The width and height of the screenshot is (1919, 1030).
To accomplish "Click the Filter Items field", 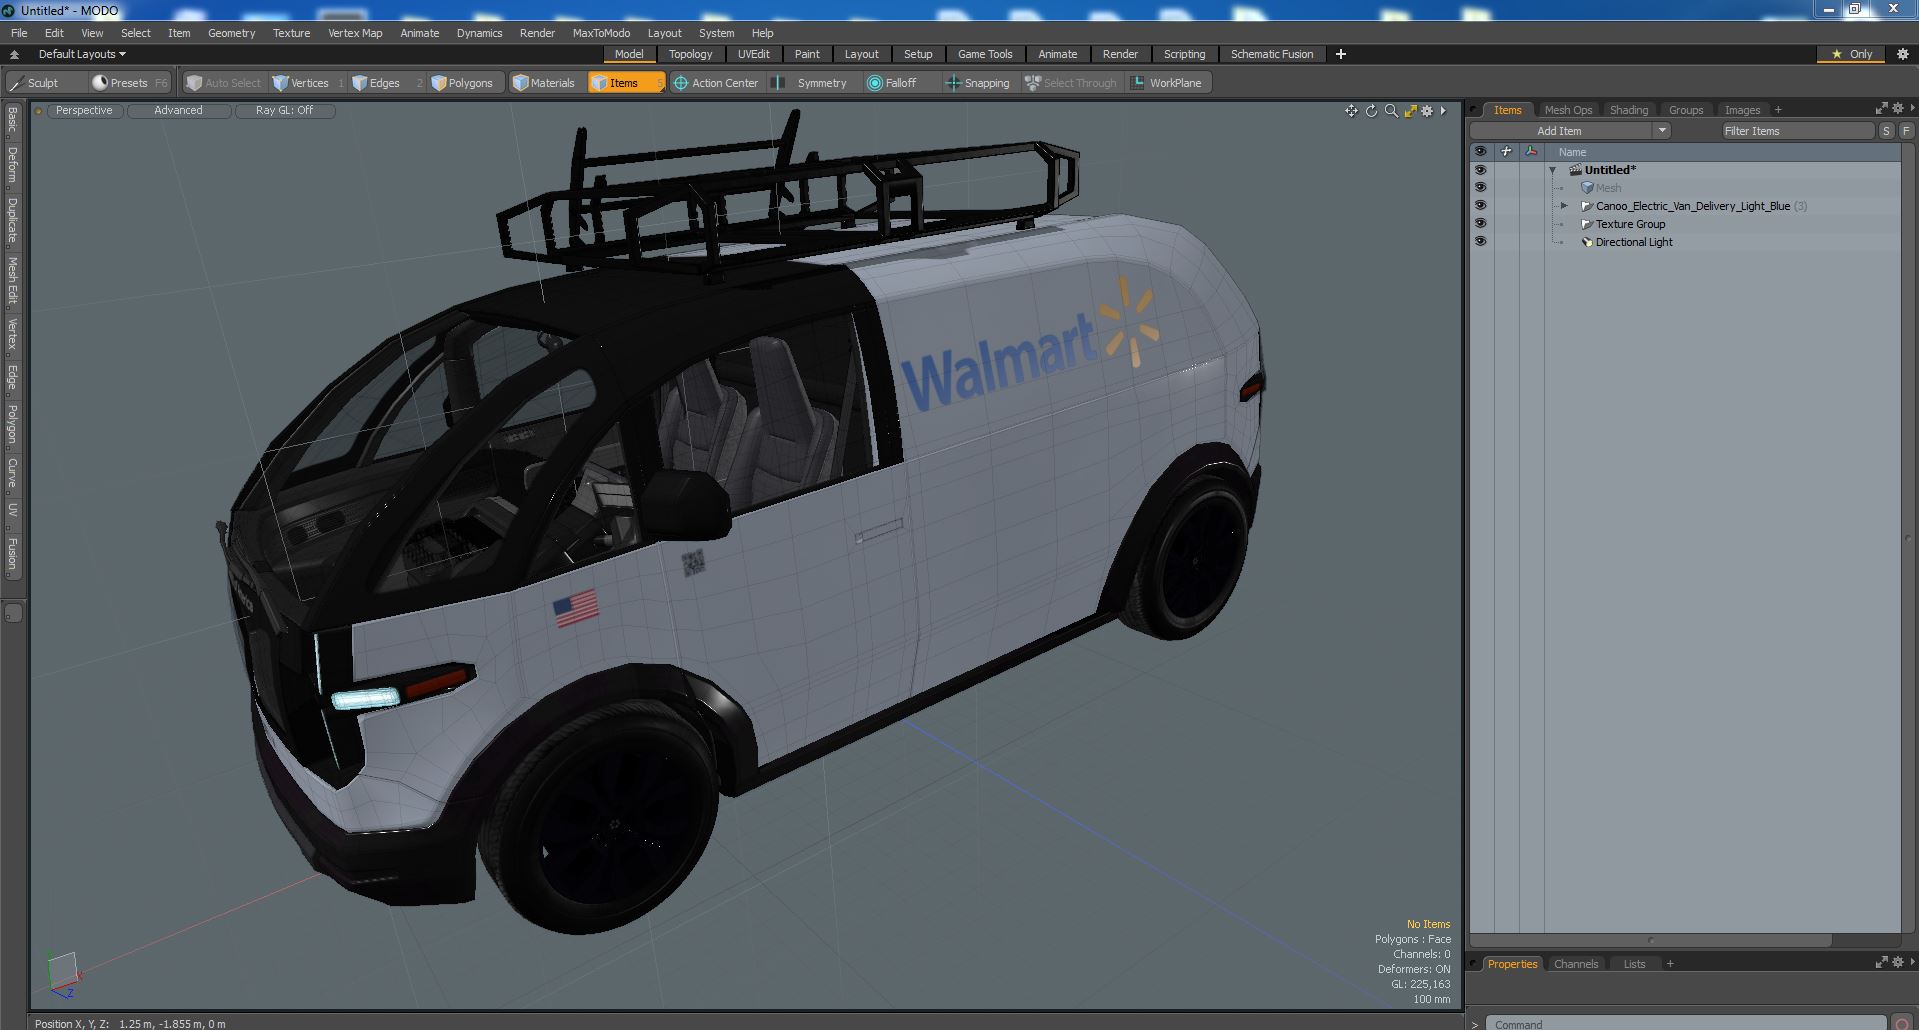I will (1797, 131).
